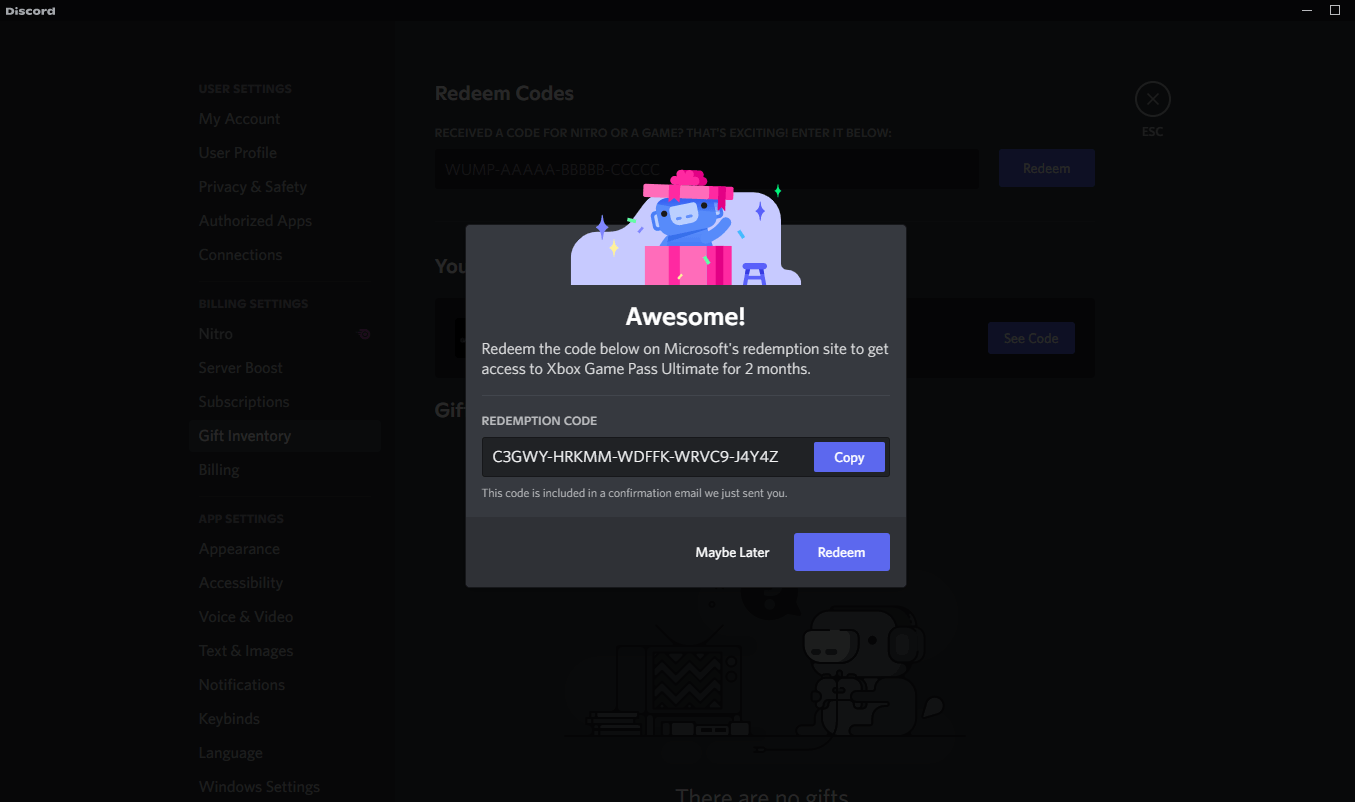Image resolution: width=1355 pixels, height=802 pixels.
Task: Click the confirmation email notice text
Action: (634, 493)
